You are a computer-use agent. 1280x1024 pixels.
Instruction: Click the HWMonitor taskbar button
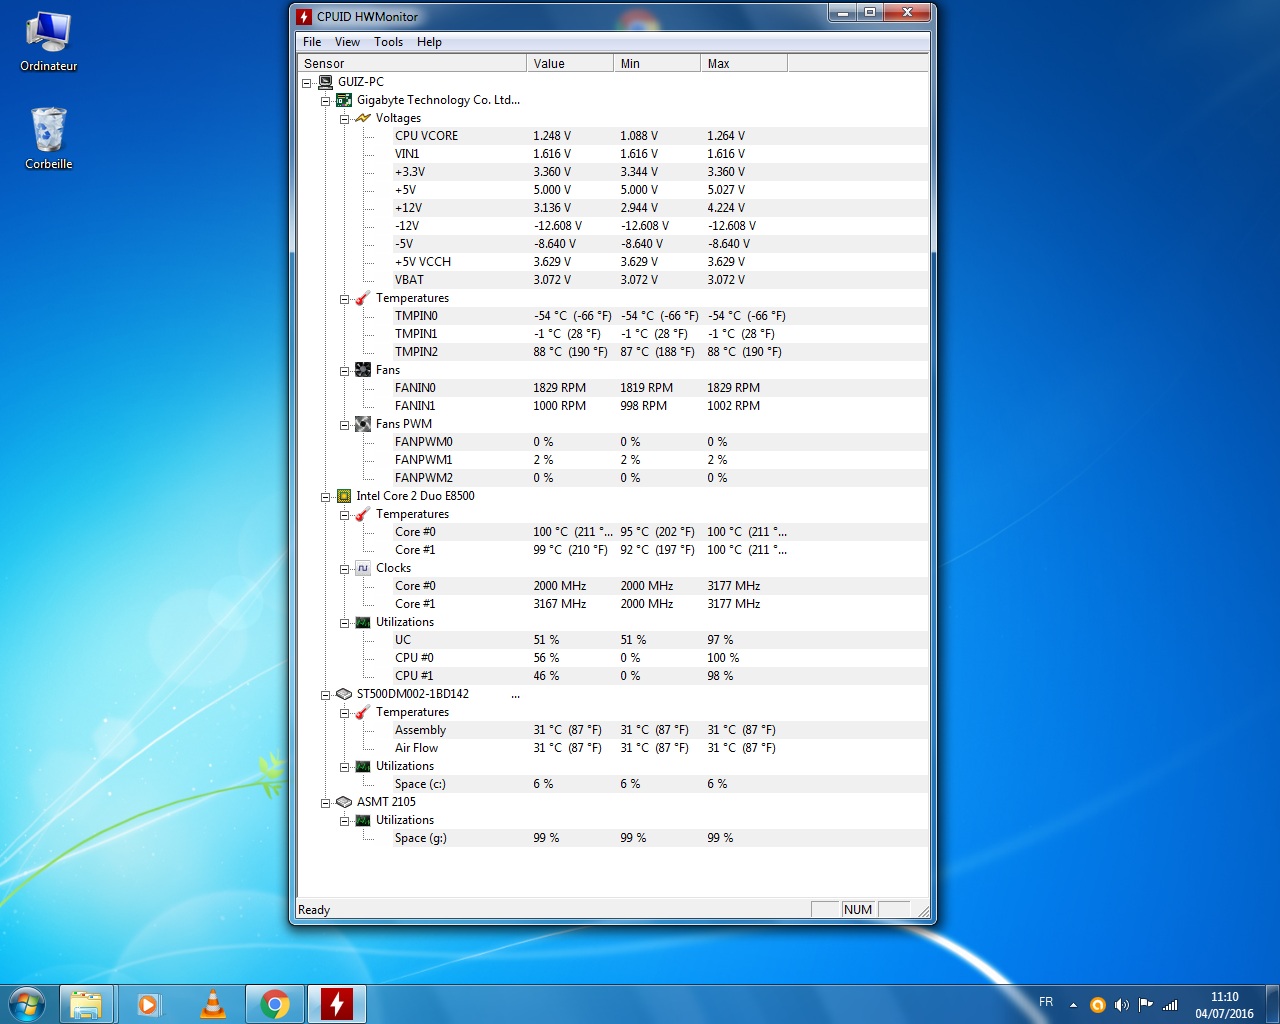click(x=337, y=1004)
